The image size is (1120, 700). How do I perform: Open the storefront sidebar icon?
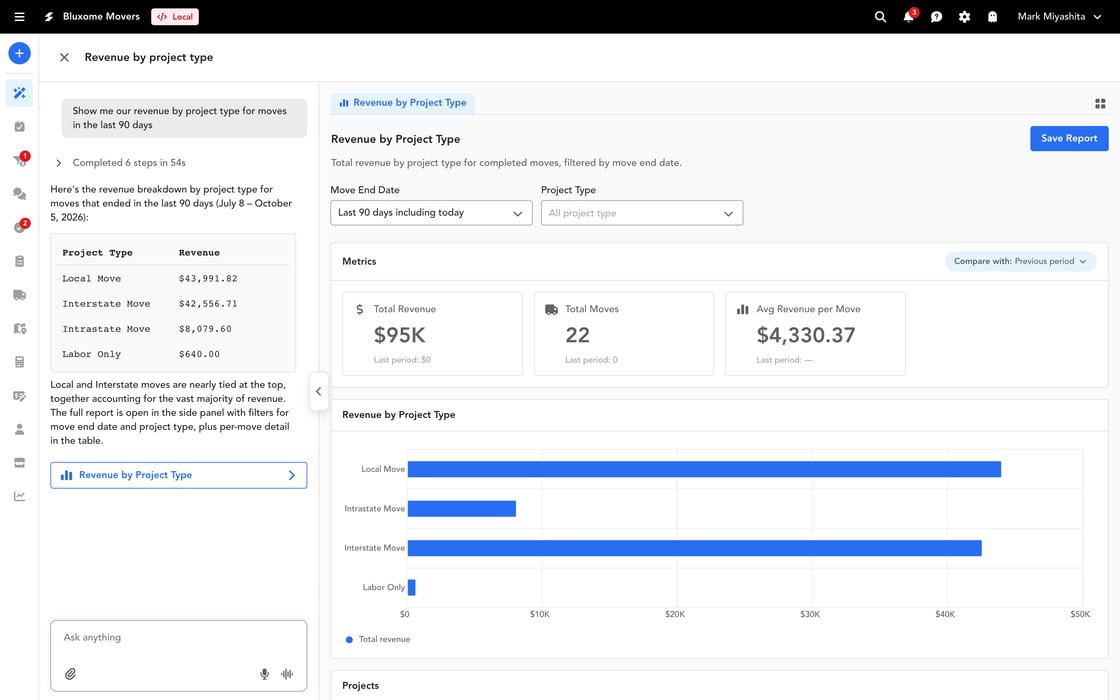19,463
